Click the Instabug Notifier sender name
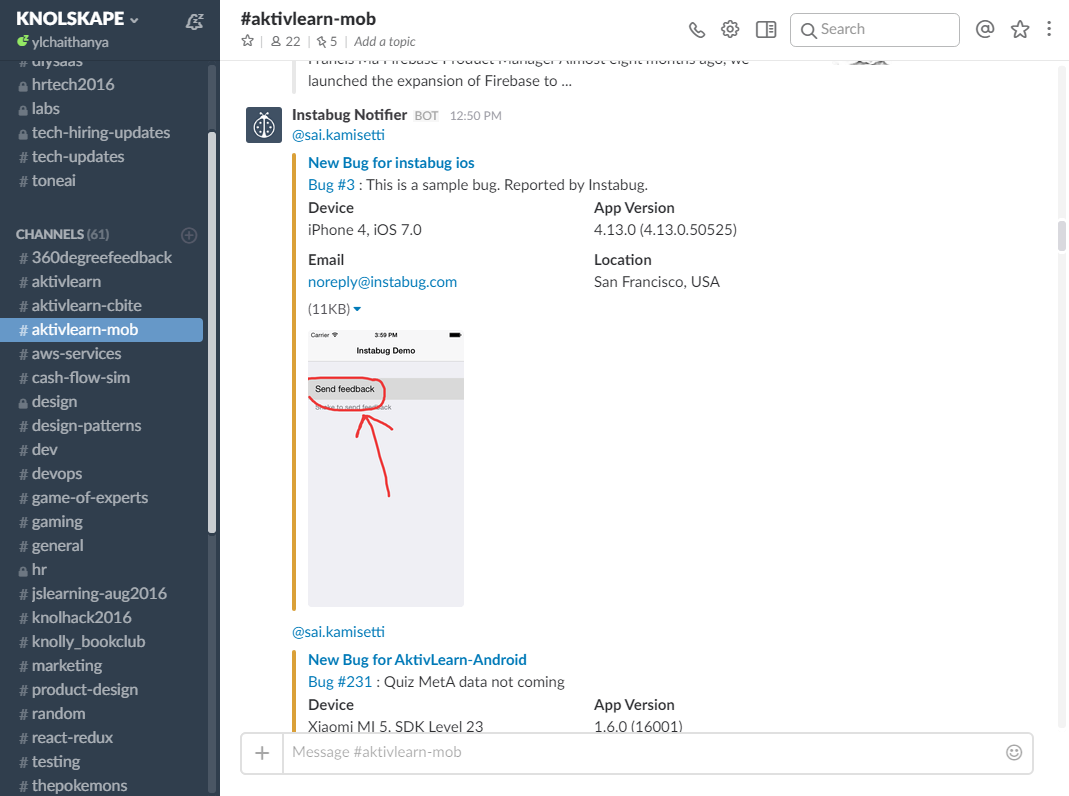Screen dimensions: 1069x796 coord(349,114)
